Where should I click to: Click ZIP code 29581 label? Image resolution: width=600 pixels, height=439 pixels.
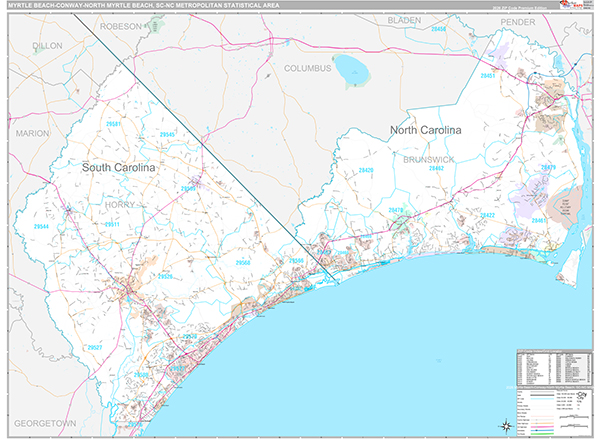pyautogui.click(x=113, y=124)
